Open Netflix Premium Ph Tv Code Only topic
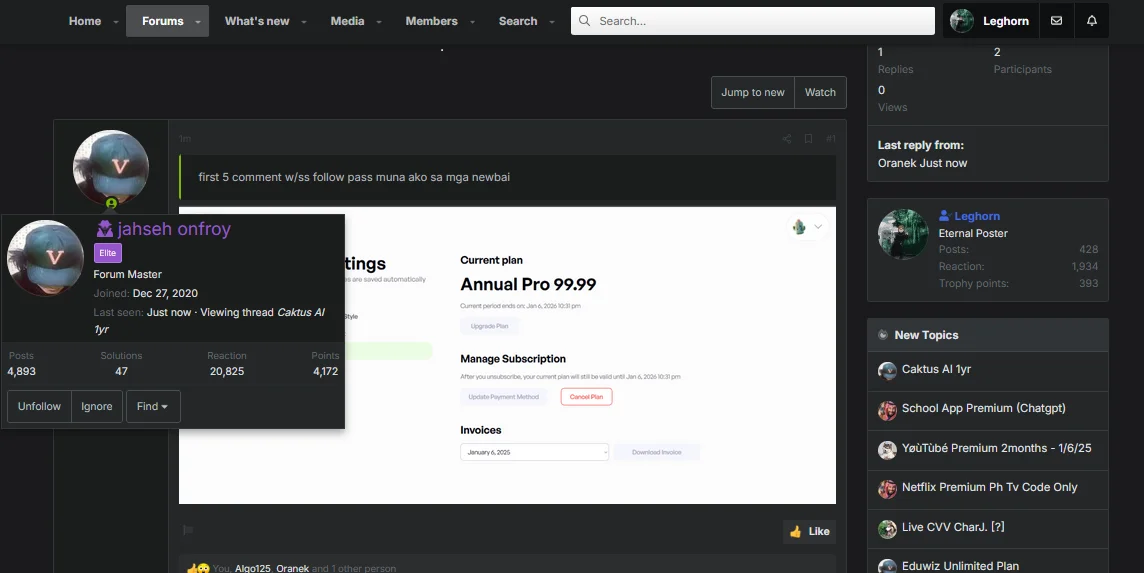Viewport: 1144px width, 573px height. point(989,488)
